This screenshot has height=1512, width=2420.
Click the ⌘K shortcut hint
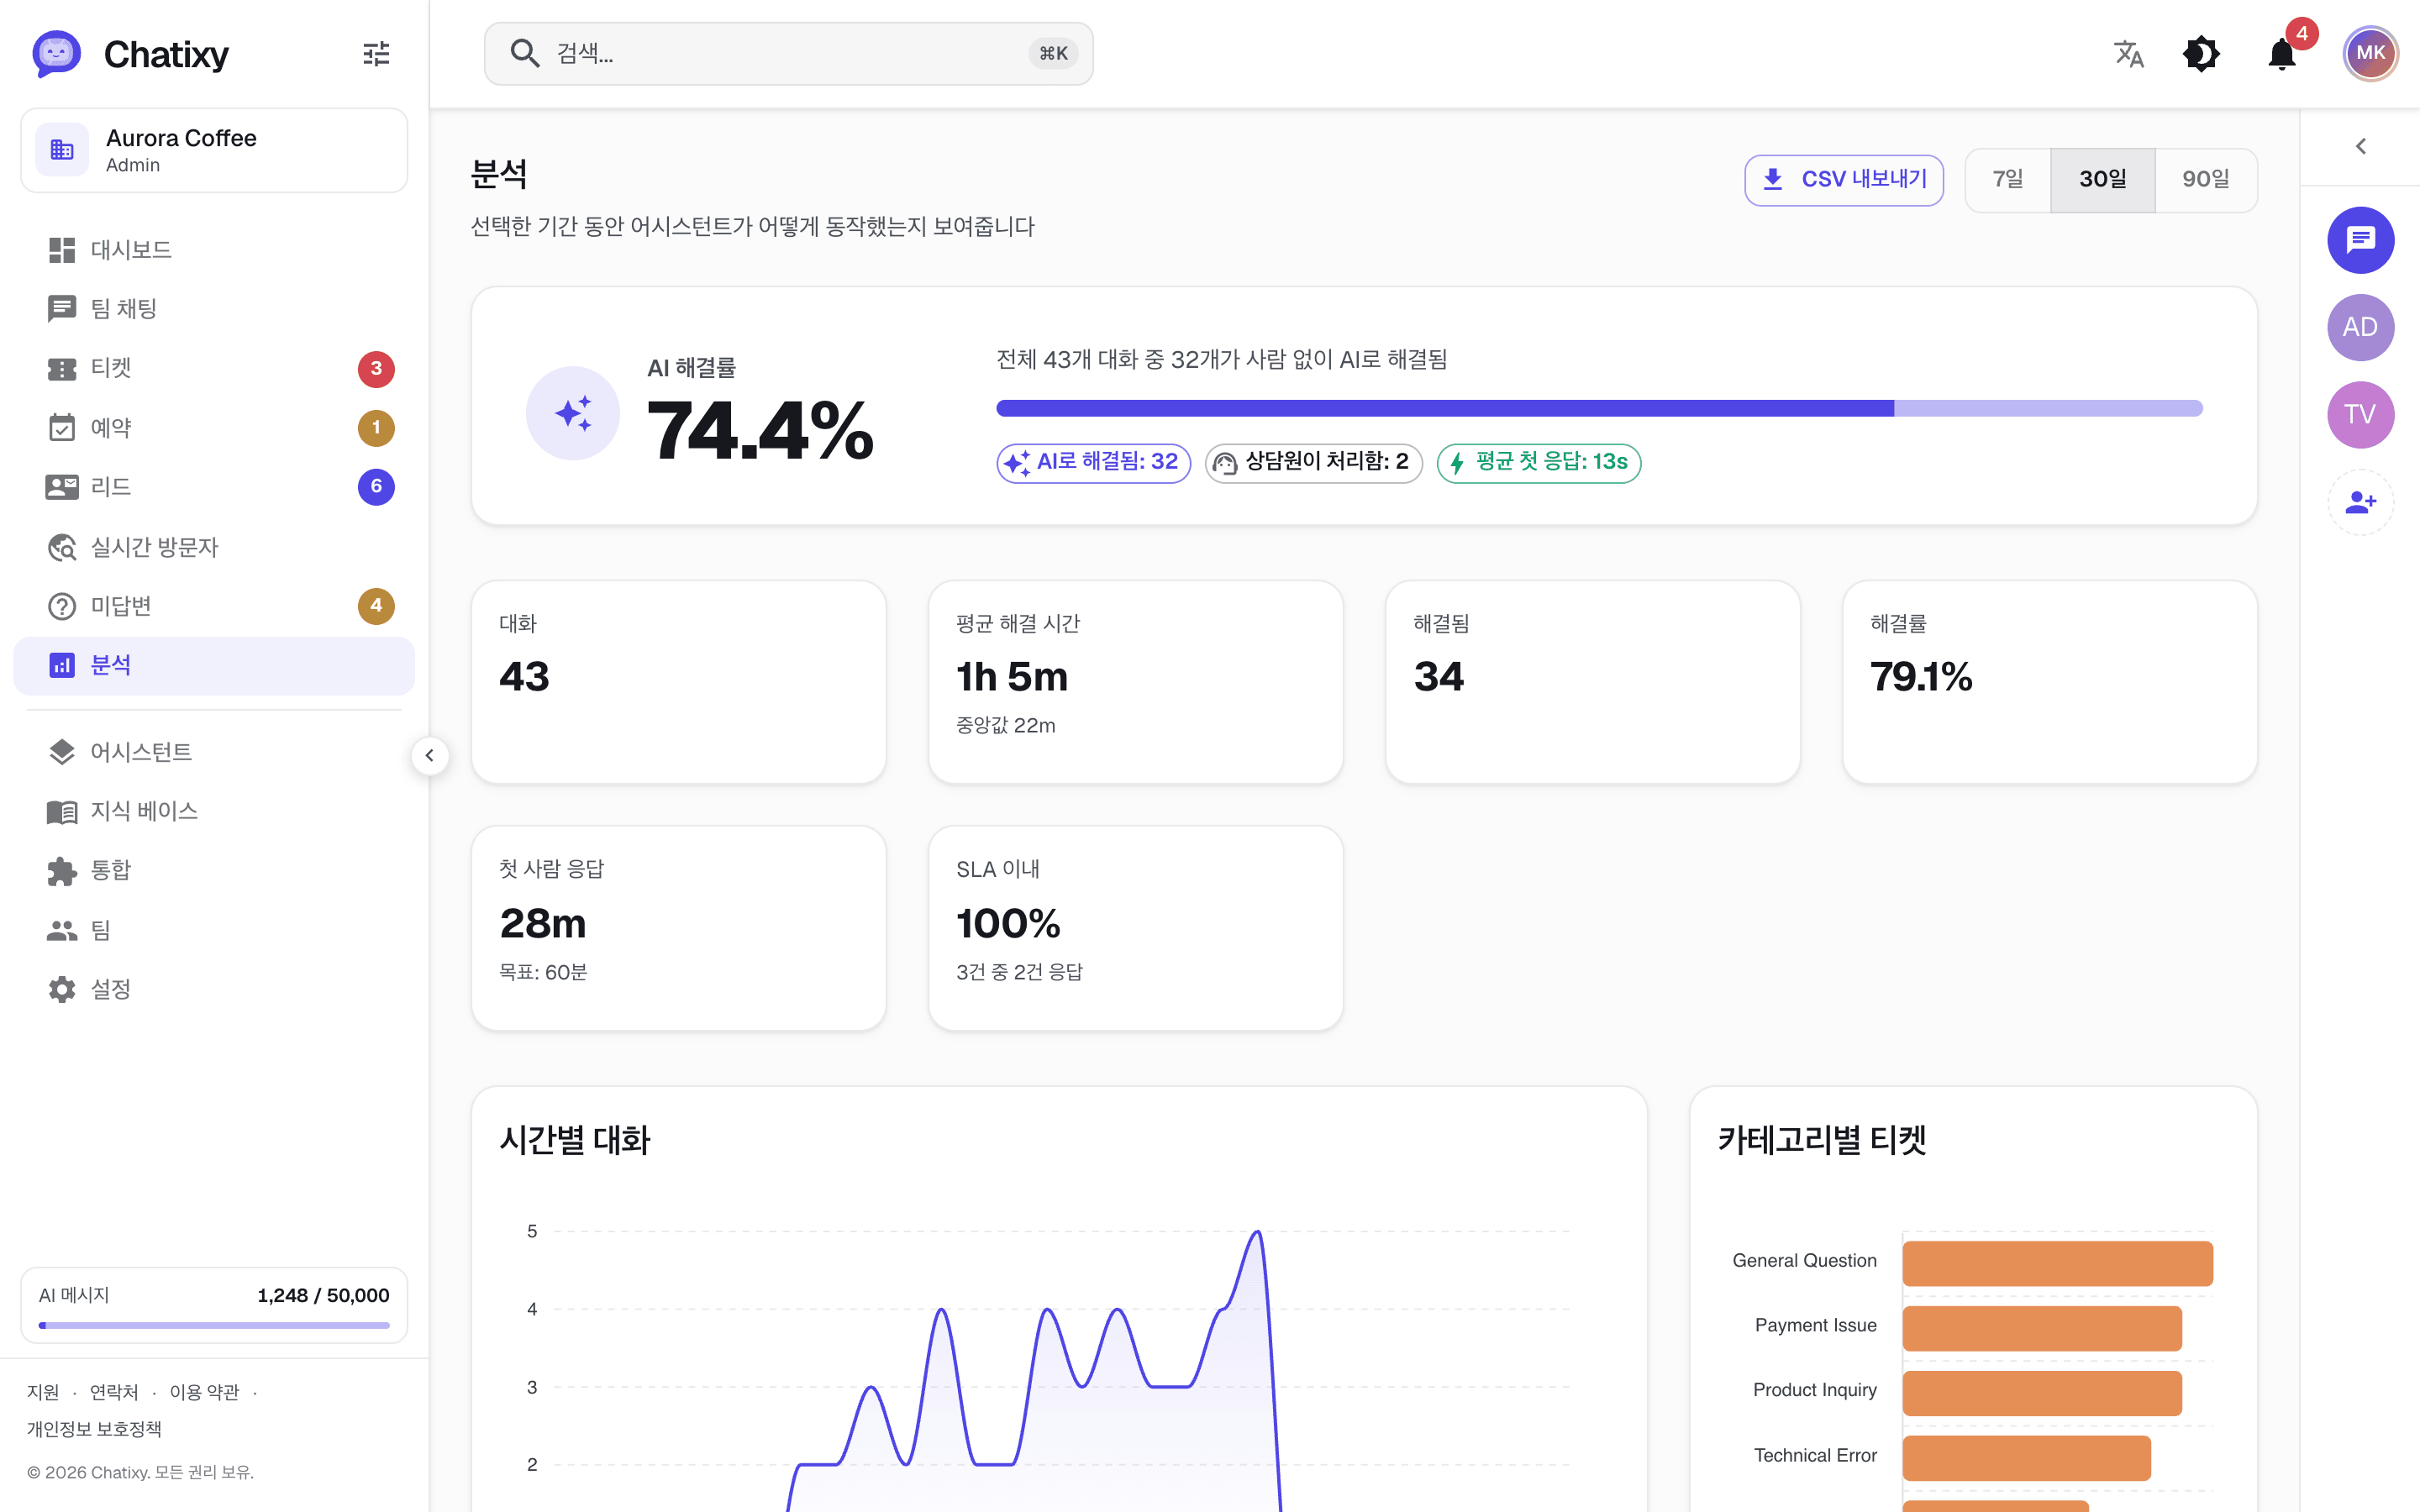click(1053, 54)
